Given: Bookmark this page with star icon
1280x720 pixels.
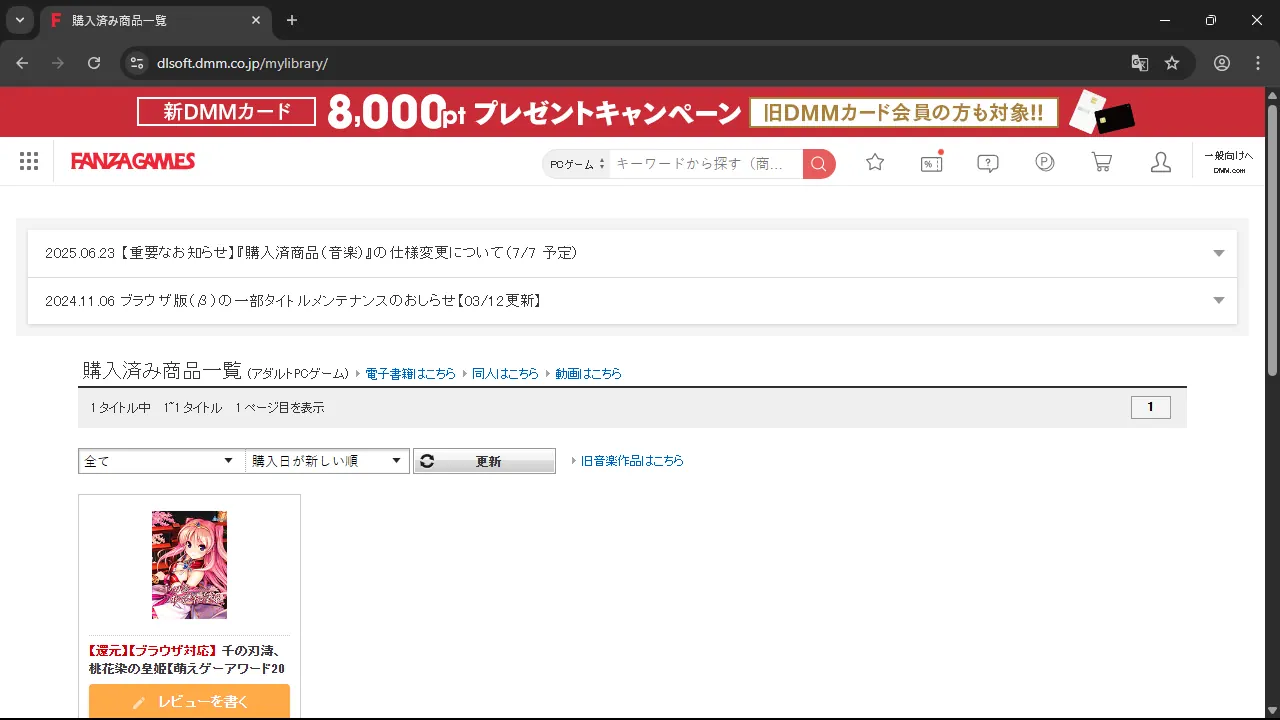Looking at the screenshot, I should [1172, 63].
